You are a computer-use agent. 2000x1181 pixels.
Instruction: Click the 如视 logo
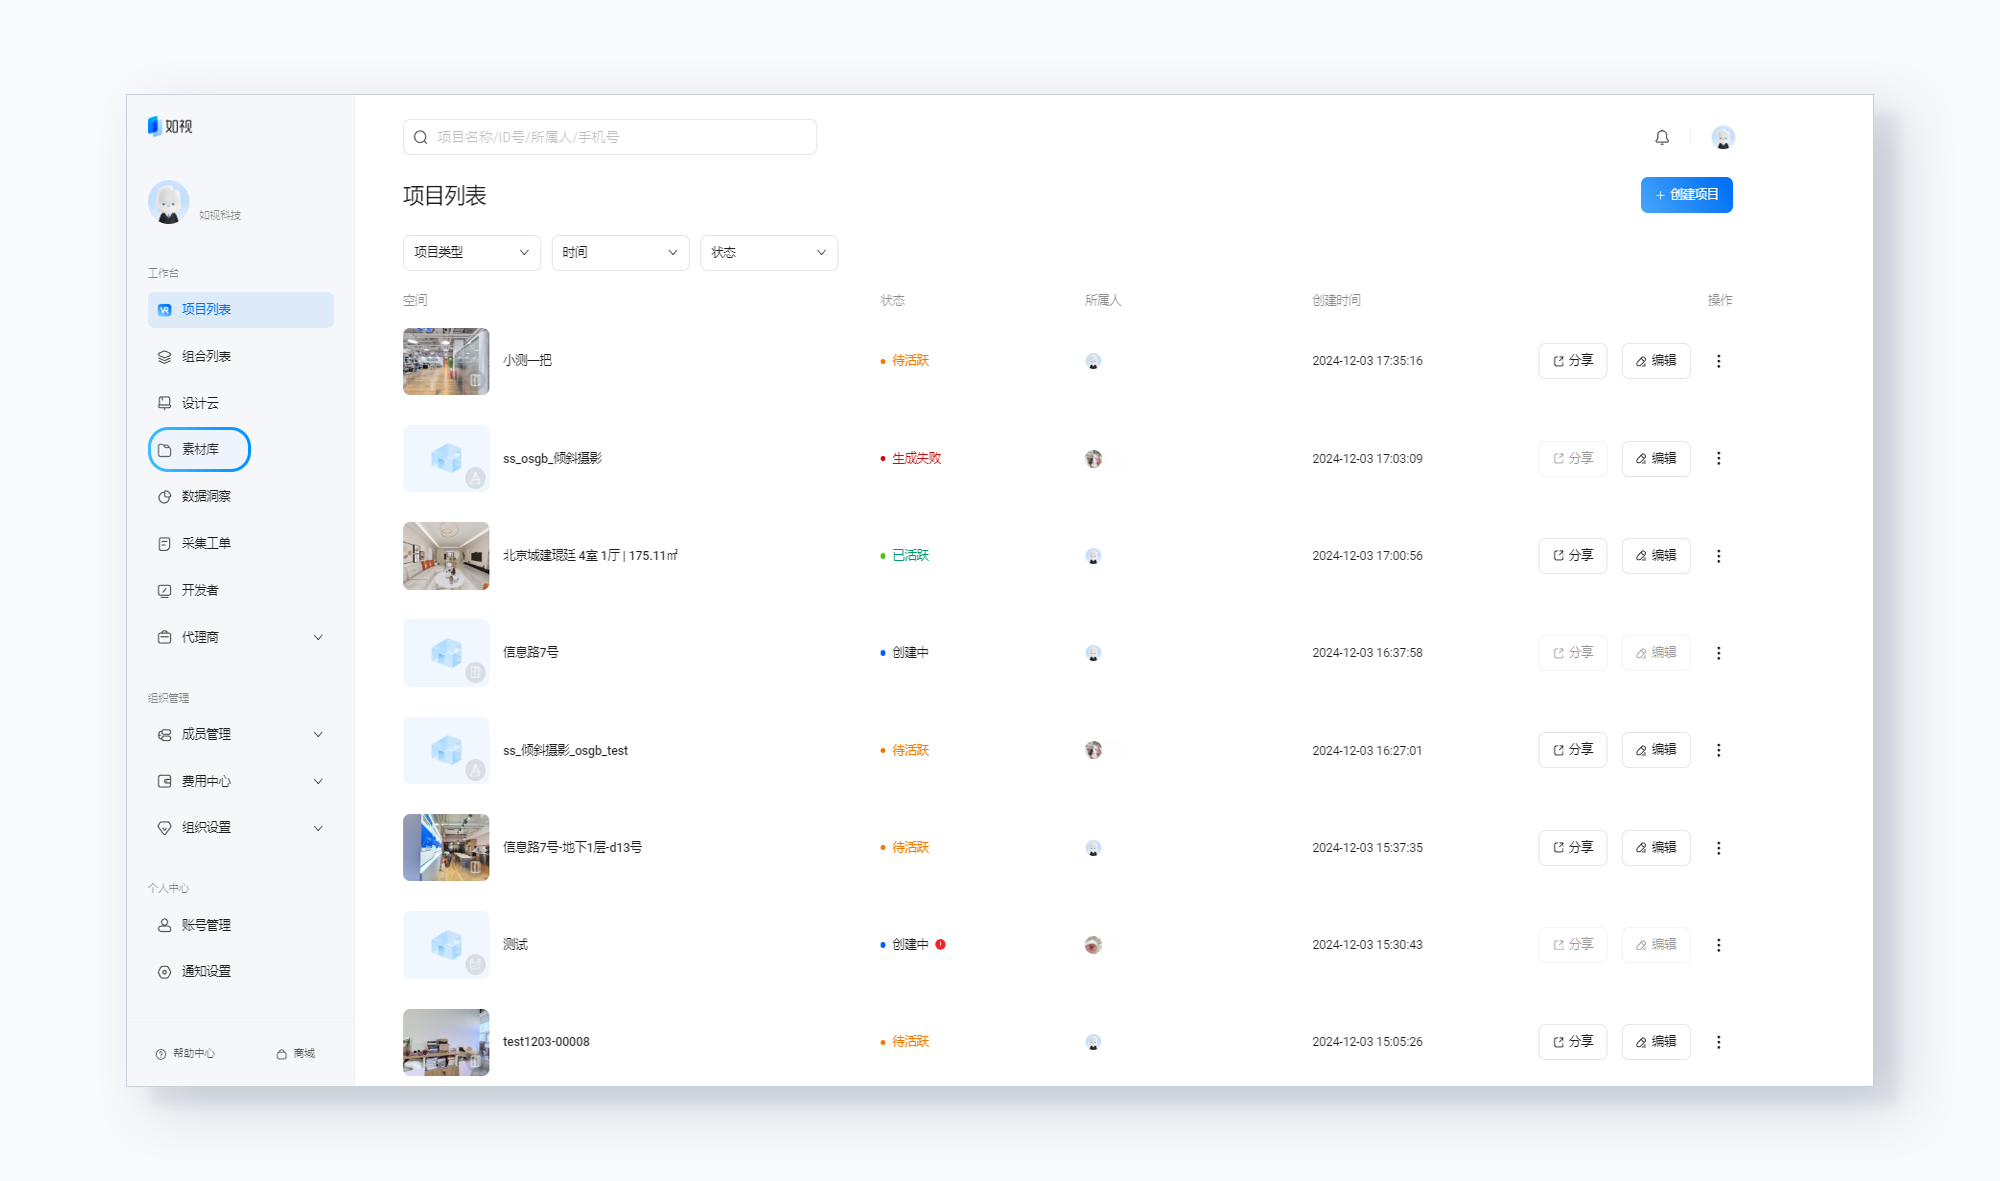coord(170,126)
